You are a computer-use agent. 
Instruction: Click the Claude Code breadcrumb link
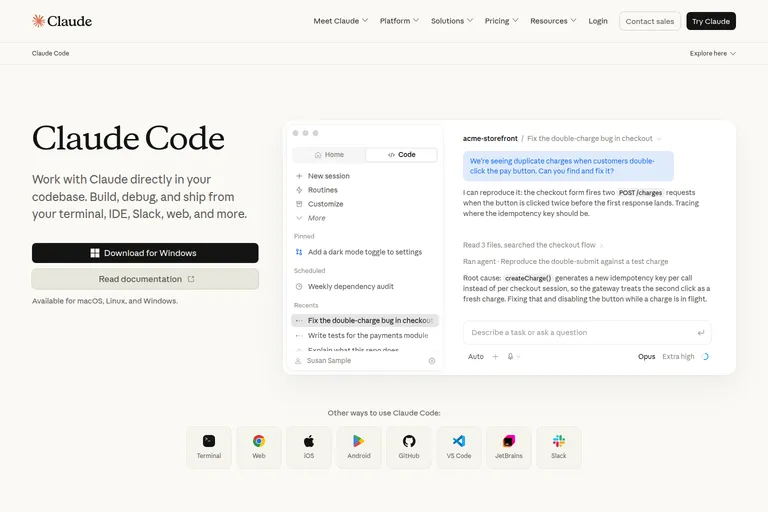(50, 53)
